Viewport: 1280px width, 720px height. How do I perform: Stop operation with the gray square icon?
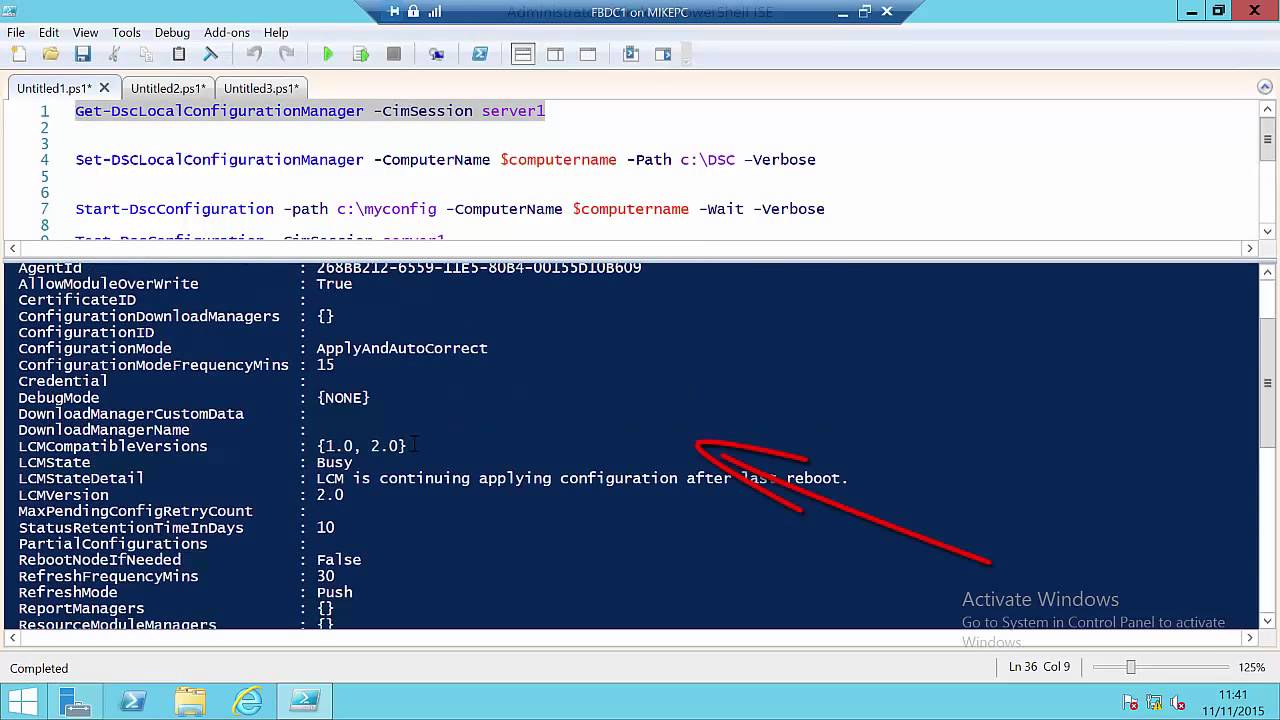(394, 54)
